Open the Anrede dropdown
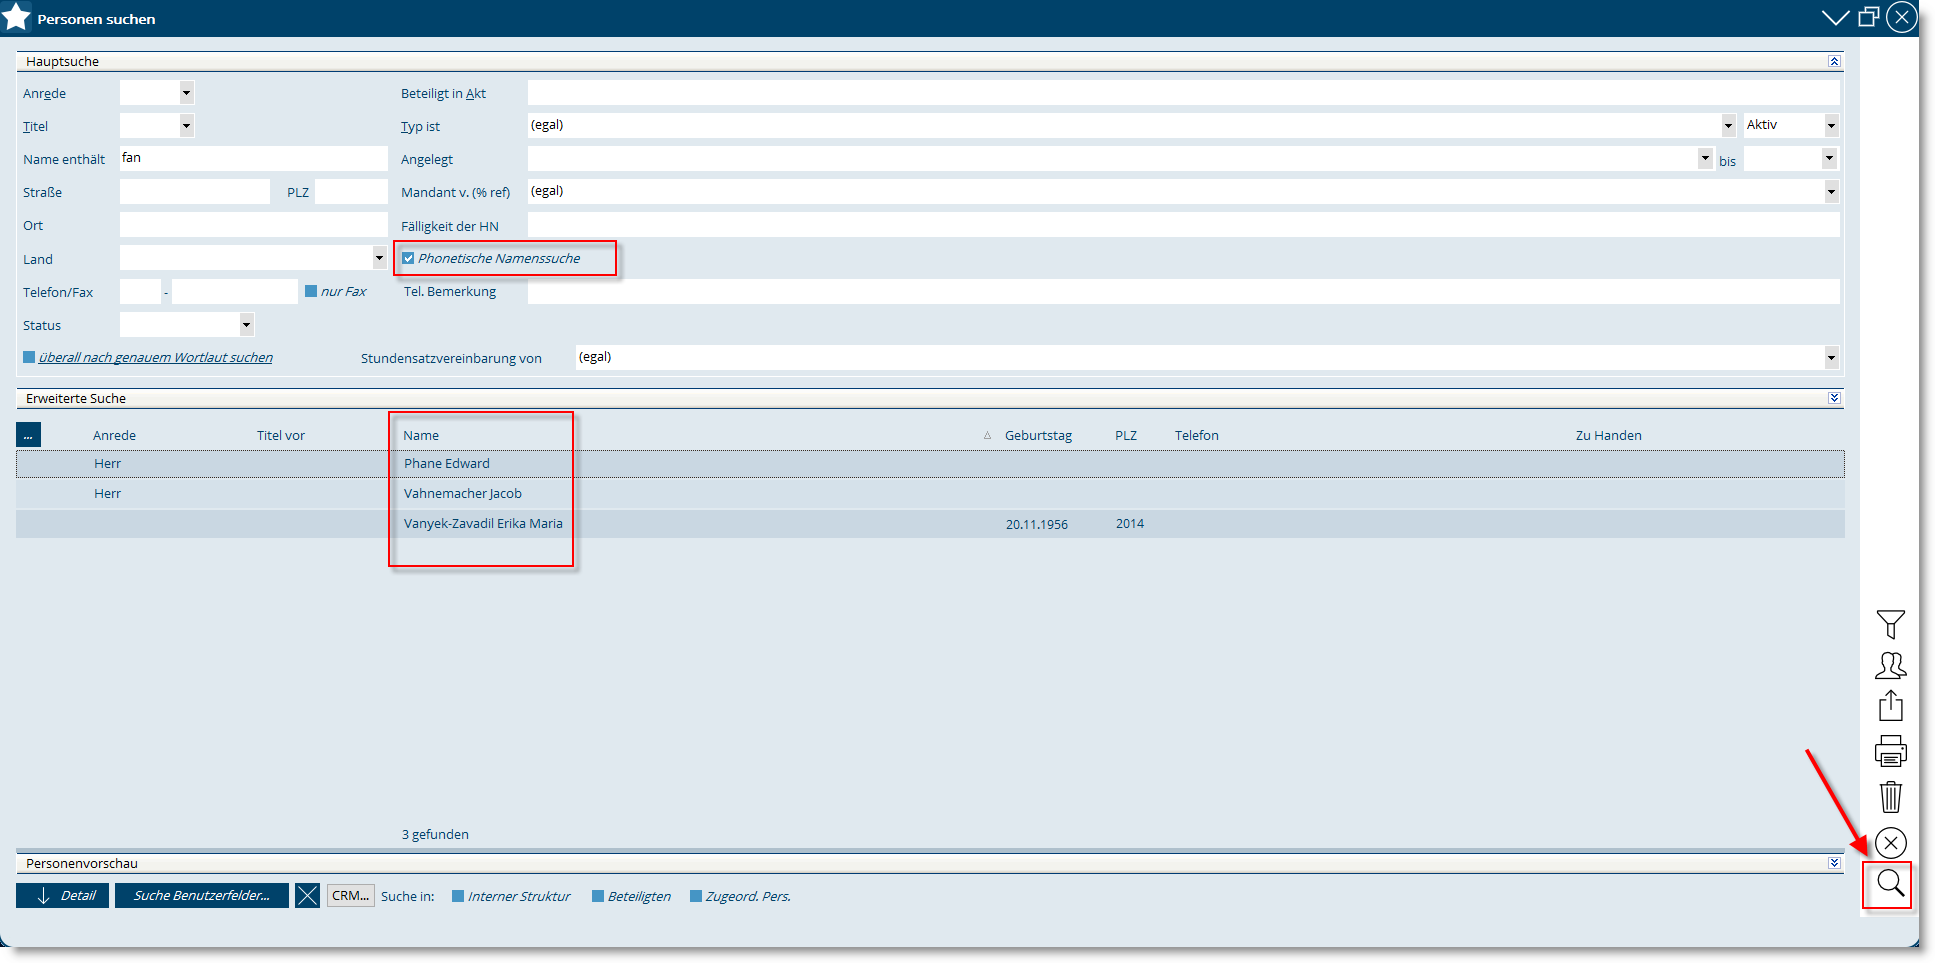 [x=186, y=93]
